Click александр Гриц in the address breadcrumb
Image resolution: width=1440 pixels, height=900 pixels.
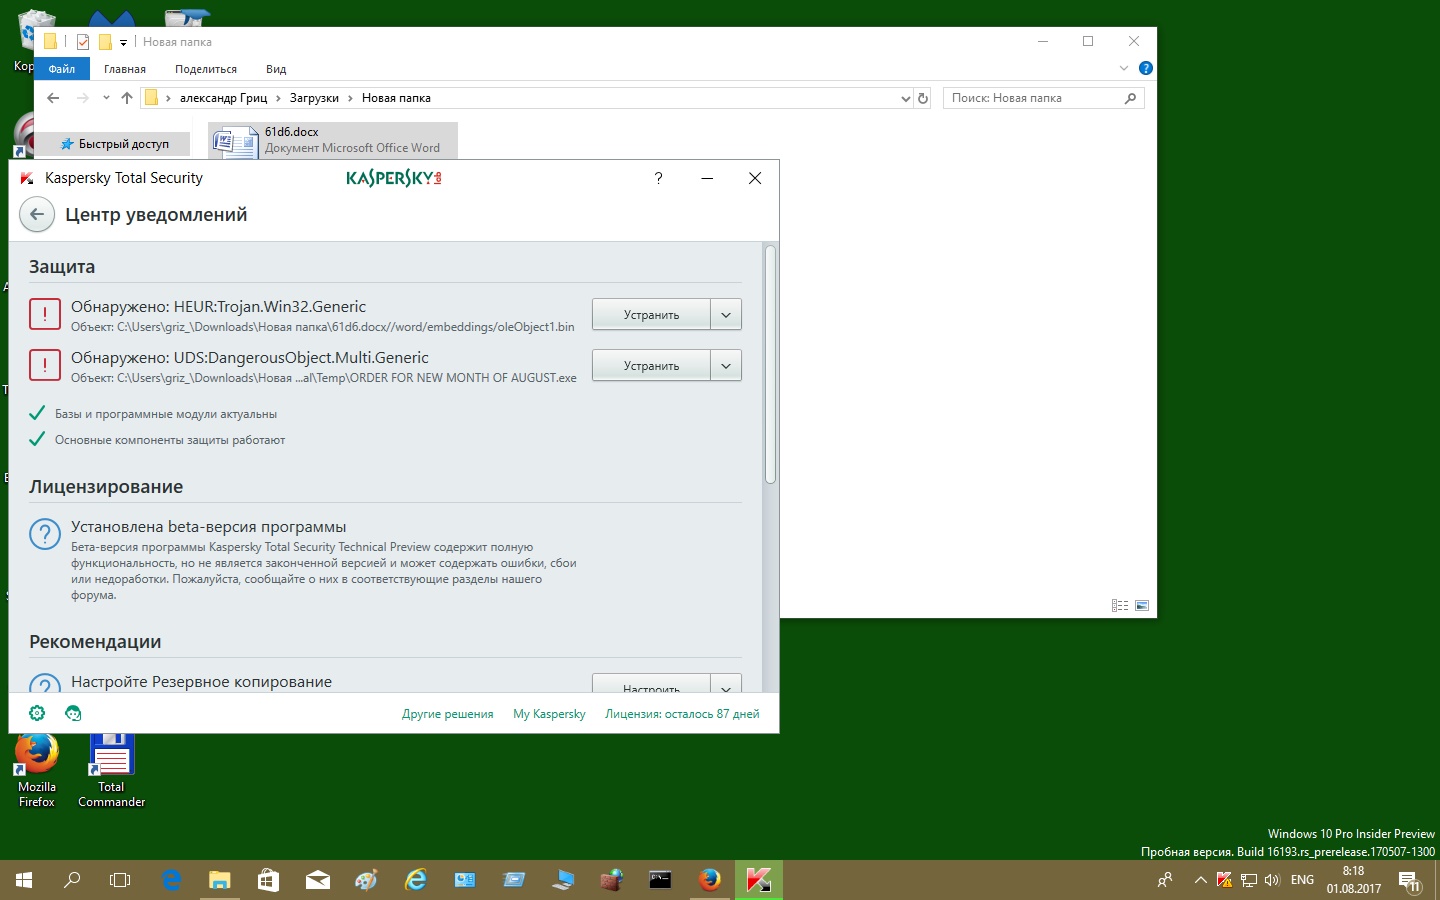tap(224, 98)
